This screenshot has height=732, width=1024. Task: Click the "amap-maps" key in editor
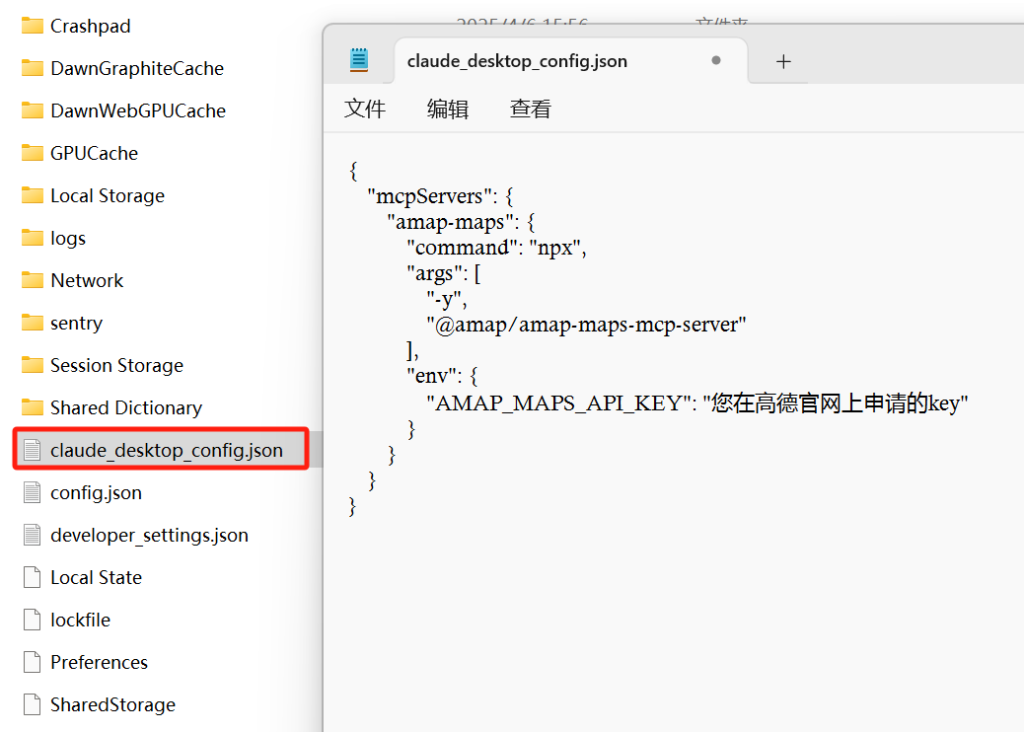449,222
